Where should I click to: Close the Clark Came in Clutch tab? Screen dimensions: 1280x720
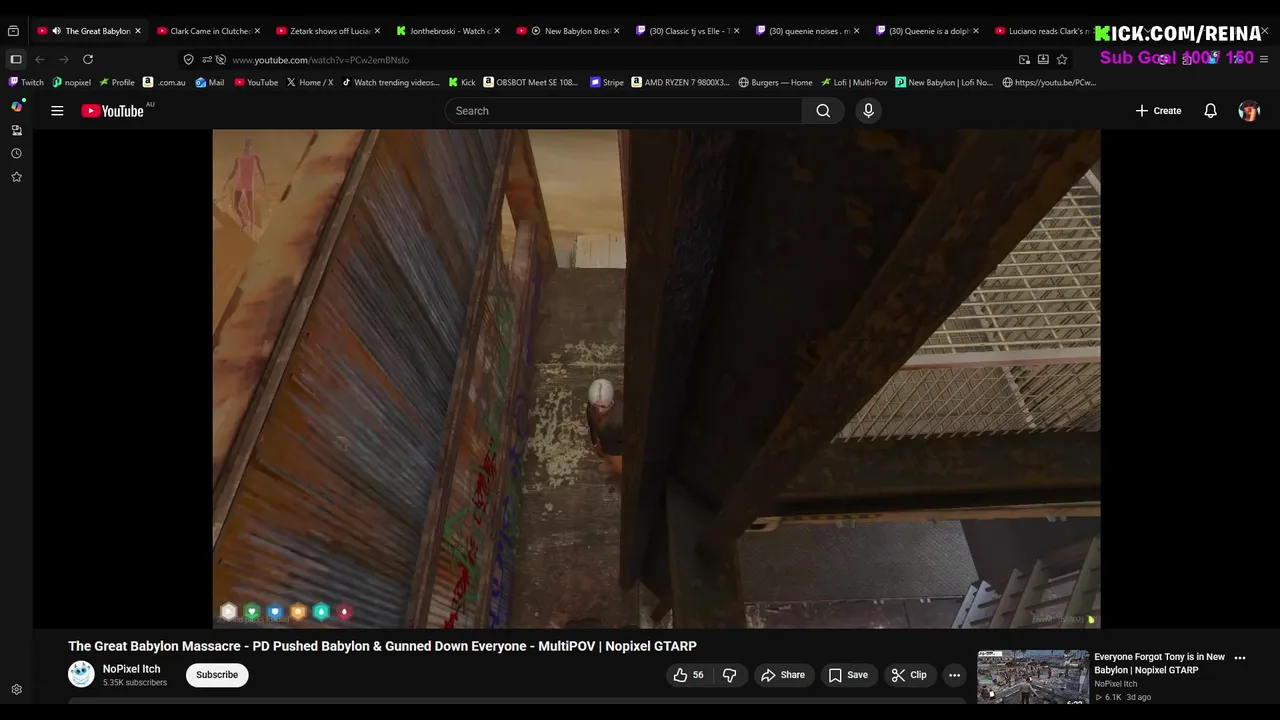click(257, 31)
